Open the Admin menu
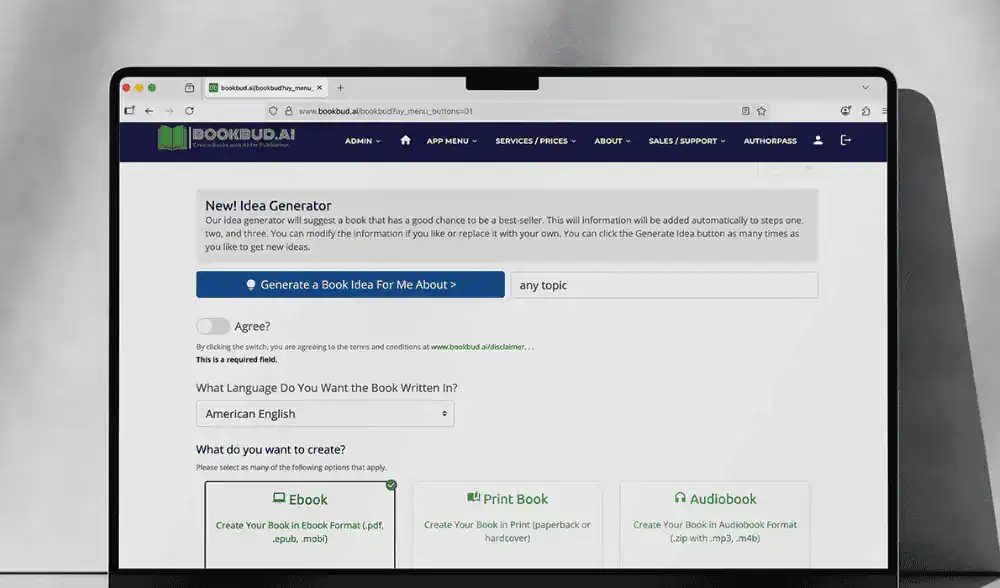The image size is (1000, 588). pyautogui.click(x=363, y=141)
